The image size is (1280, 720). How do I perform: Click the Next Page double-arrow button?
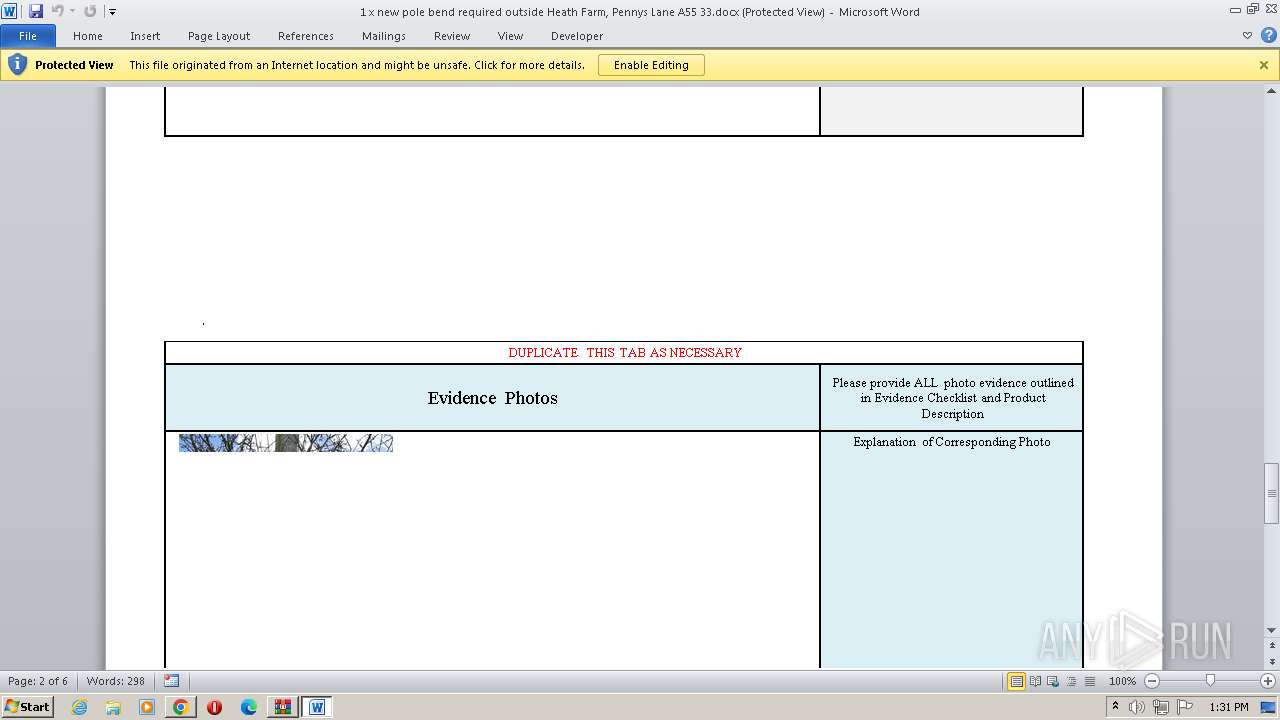coord(1271,662)
